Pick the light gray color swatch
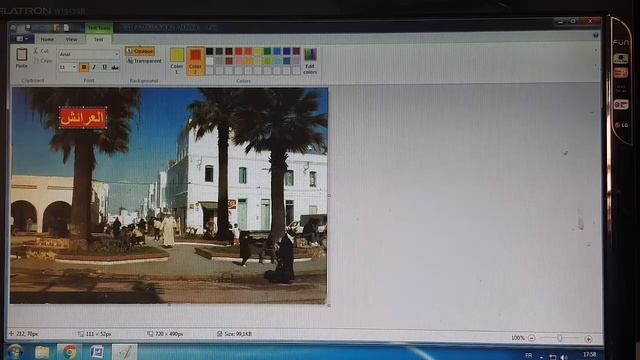Viewport: 640px width, 360px height. pyautogui.click(x=219, y=61)
